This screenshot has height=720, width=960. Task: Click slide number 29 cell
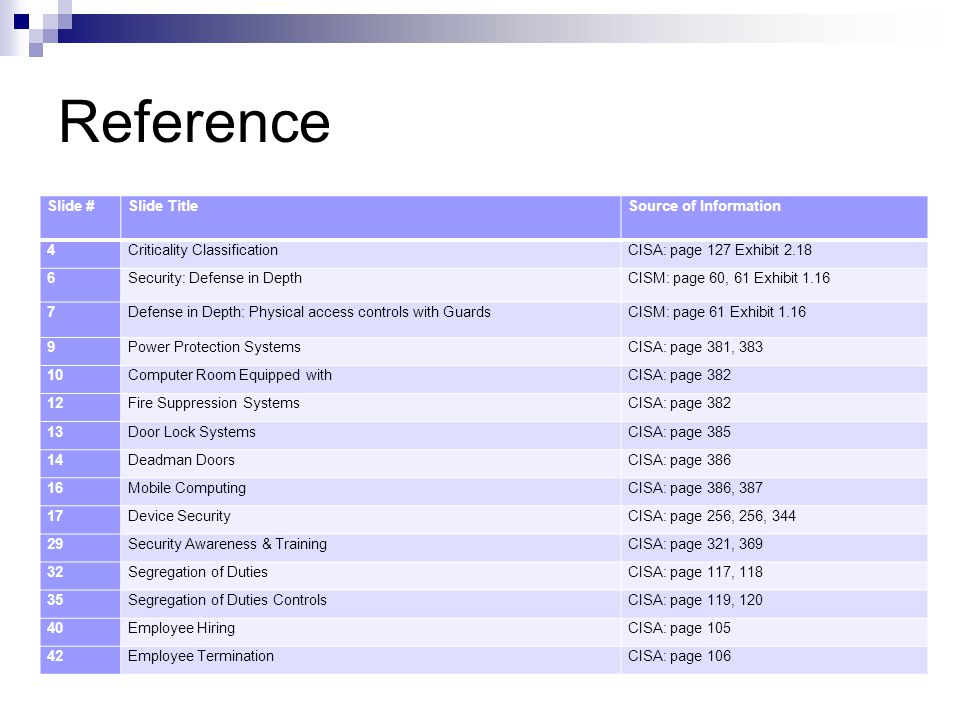tap(80, 548)
